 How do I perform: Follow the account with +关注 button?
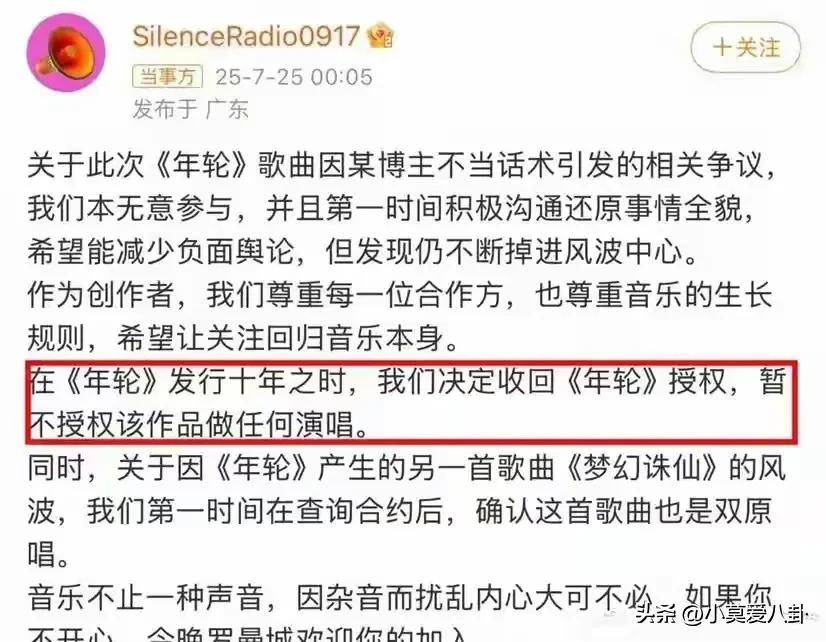[x=745, y=47]
